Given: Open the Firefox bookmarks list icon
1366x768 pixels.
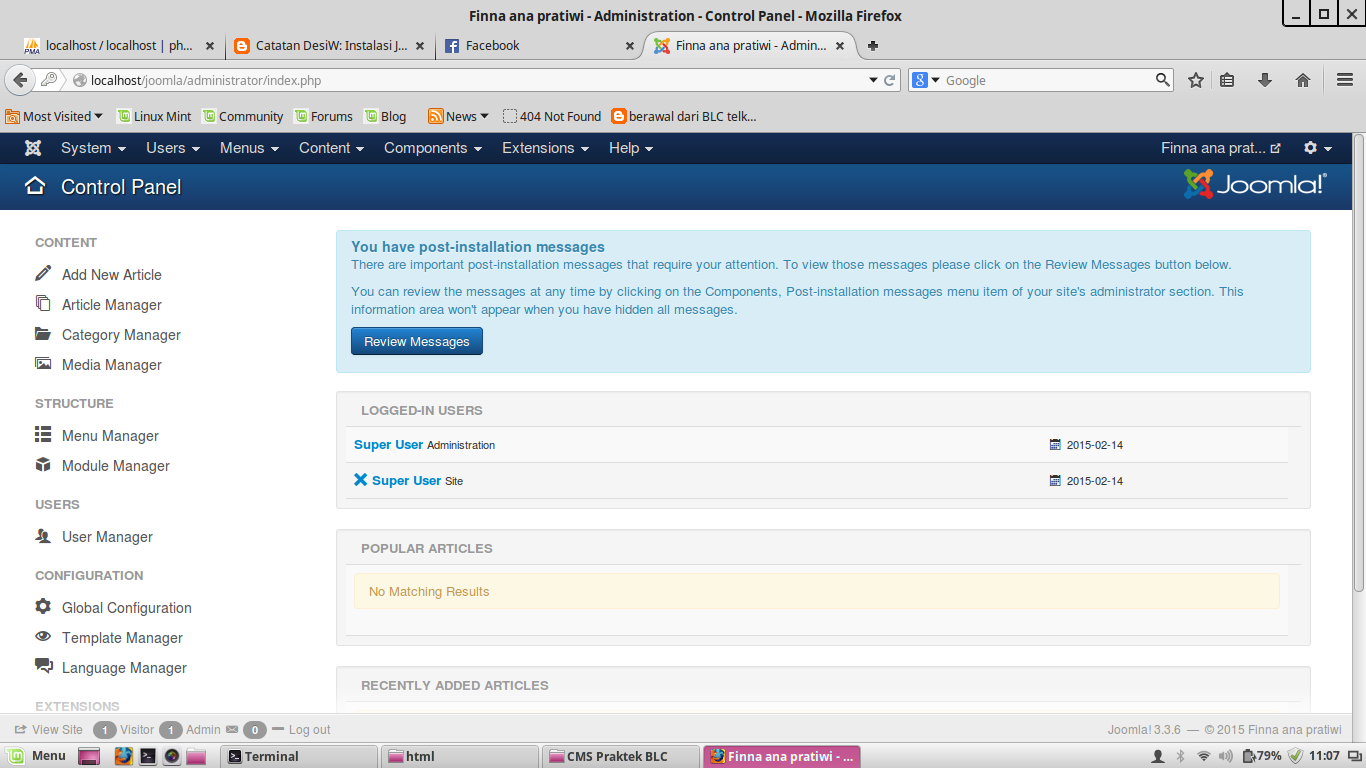Looking at the screenshot, I should 1227,80.
